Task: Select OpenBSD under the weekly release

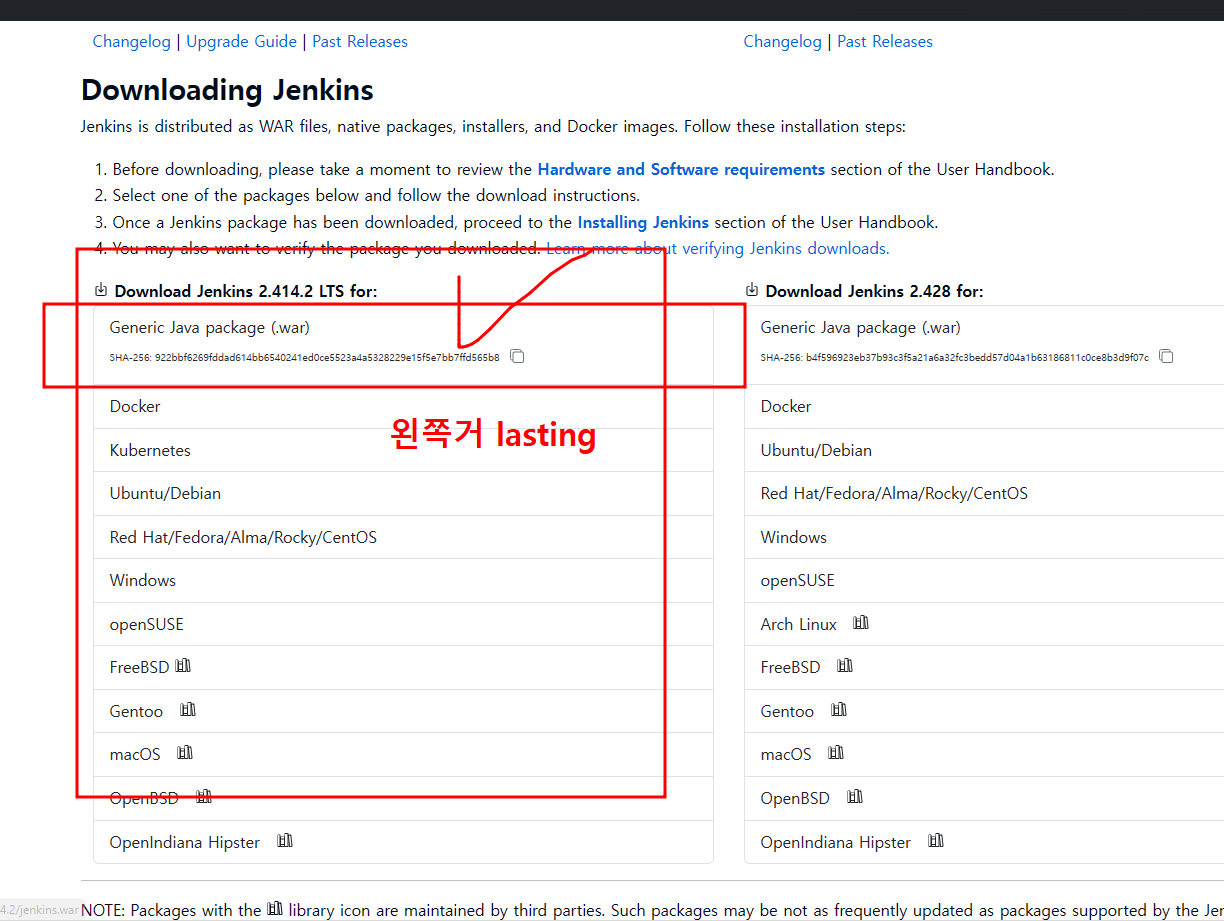Action: tap(984, 798)
